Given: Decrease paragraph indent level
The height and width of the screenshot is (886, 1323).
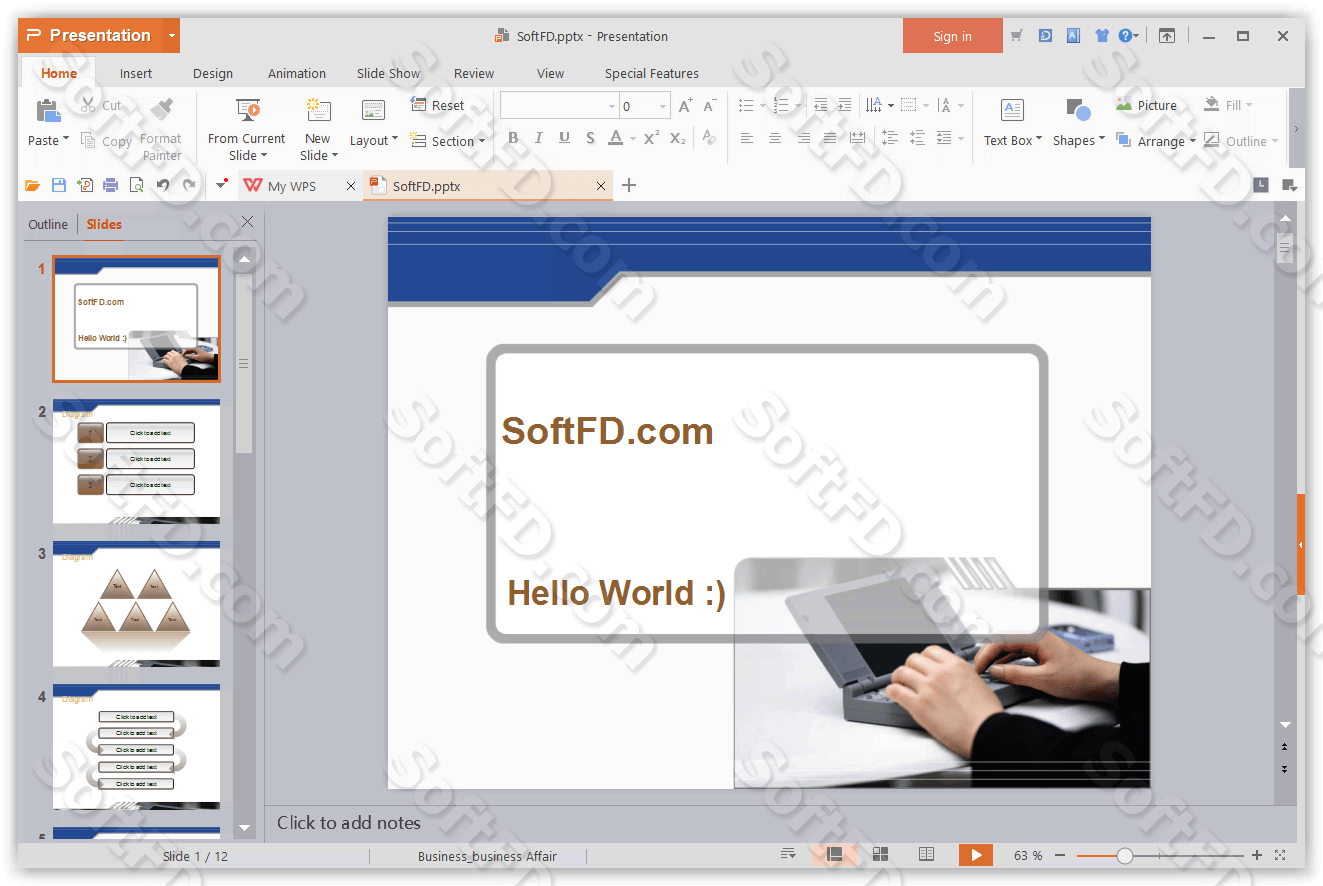Looking at the screenshot, I should pos(821,105).
